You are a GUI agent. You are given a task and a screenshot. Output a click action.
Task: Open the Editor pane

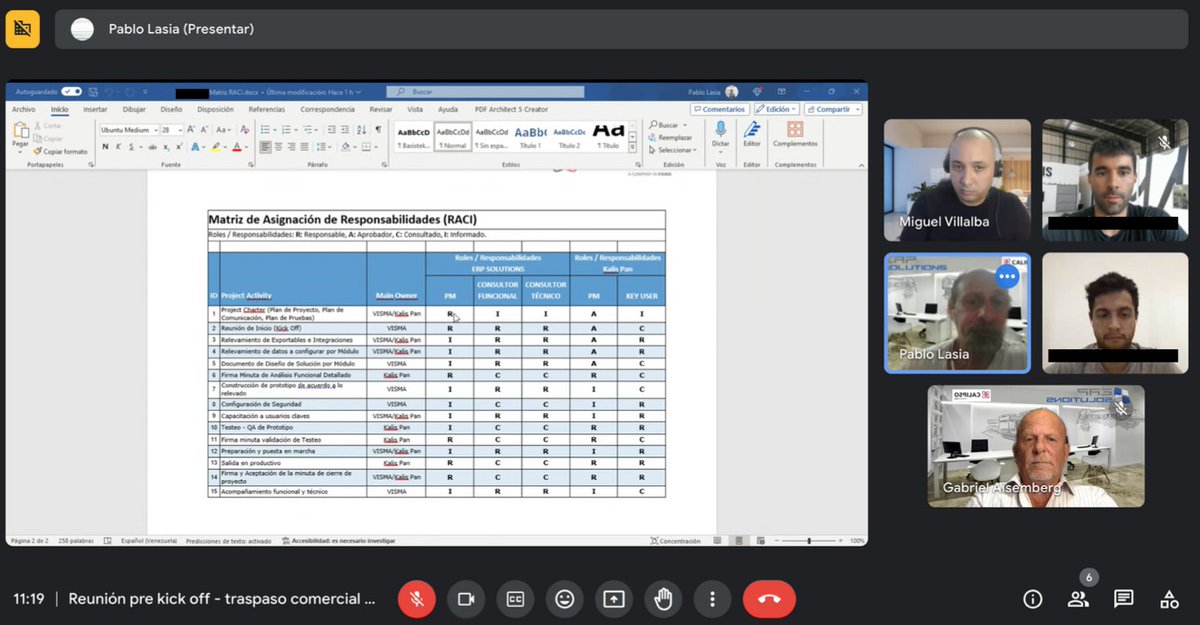(x=752, y=135)
